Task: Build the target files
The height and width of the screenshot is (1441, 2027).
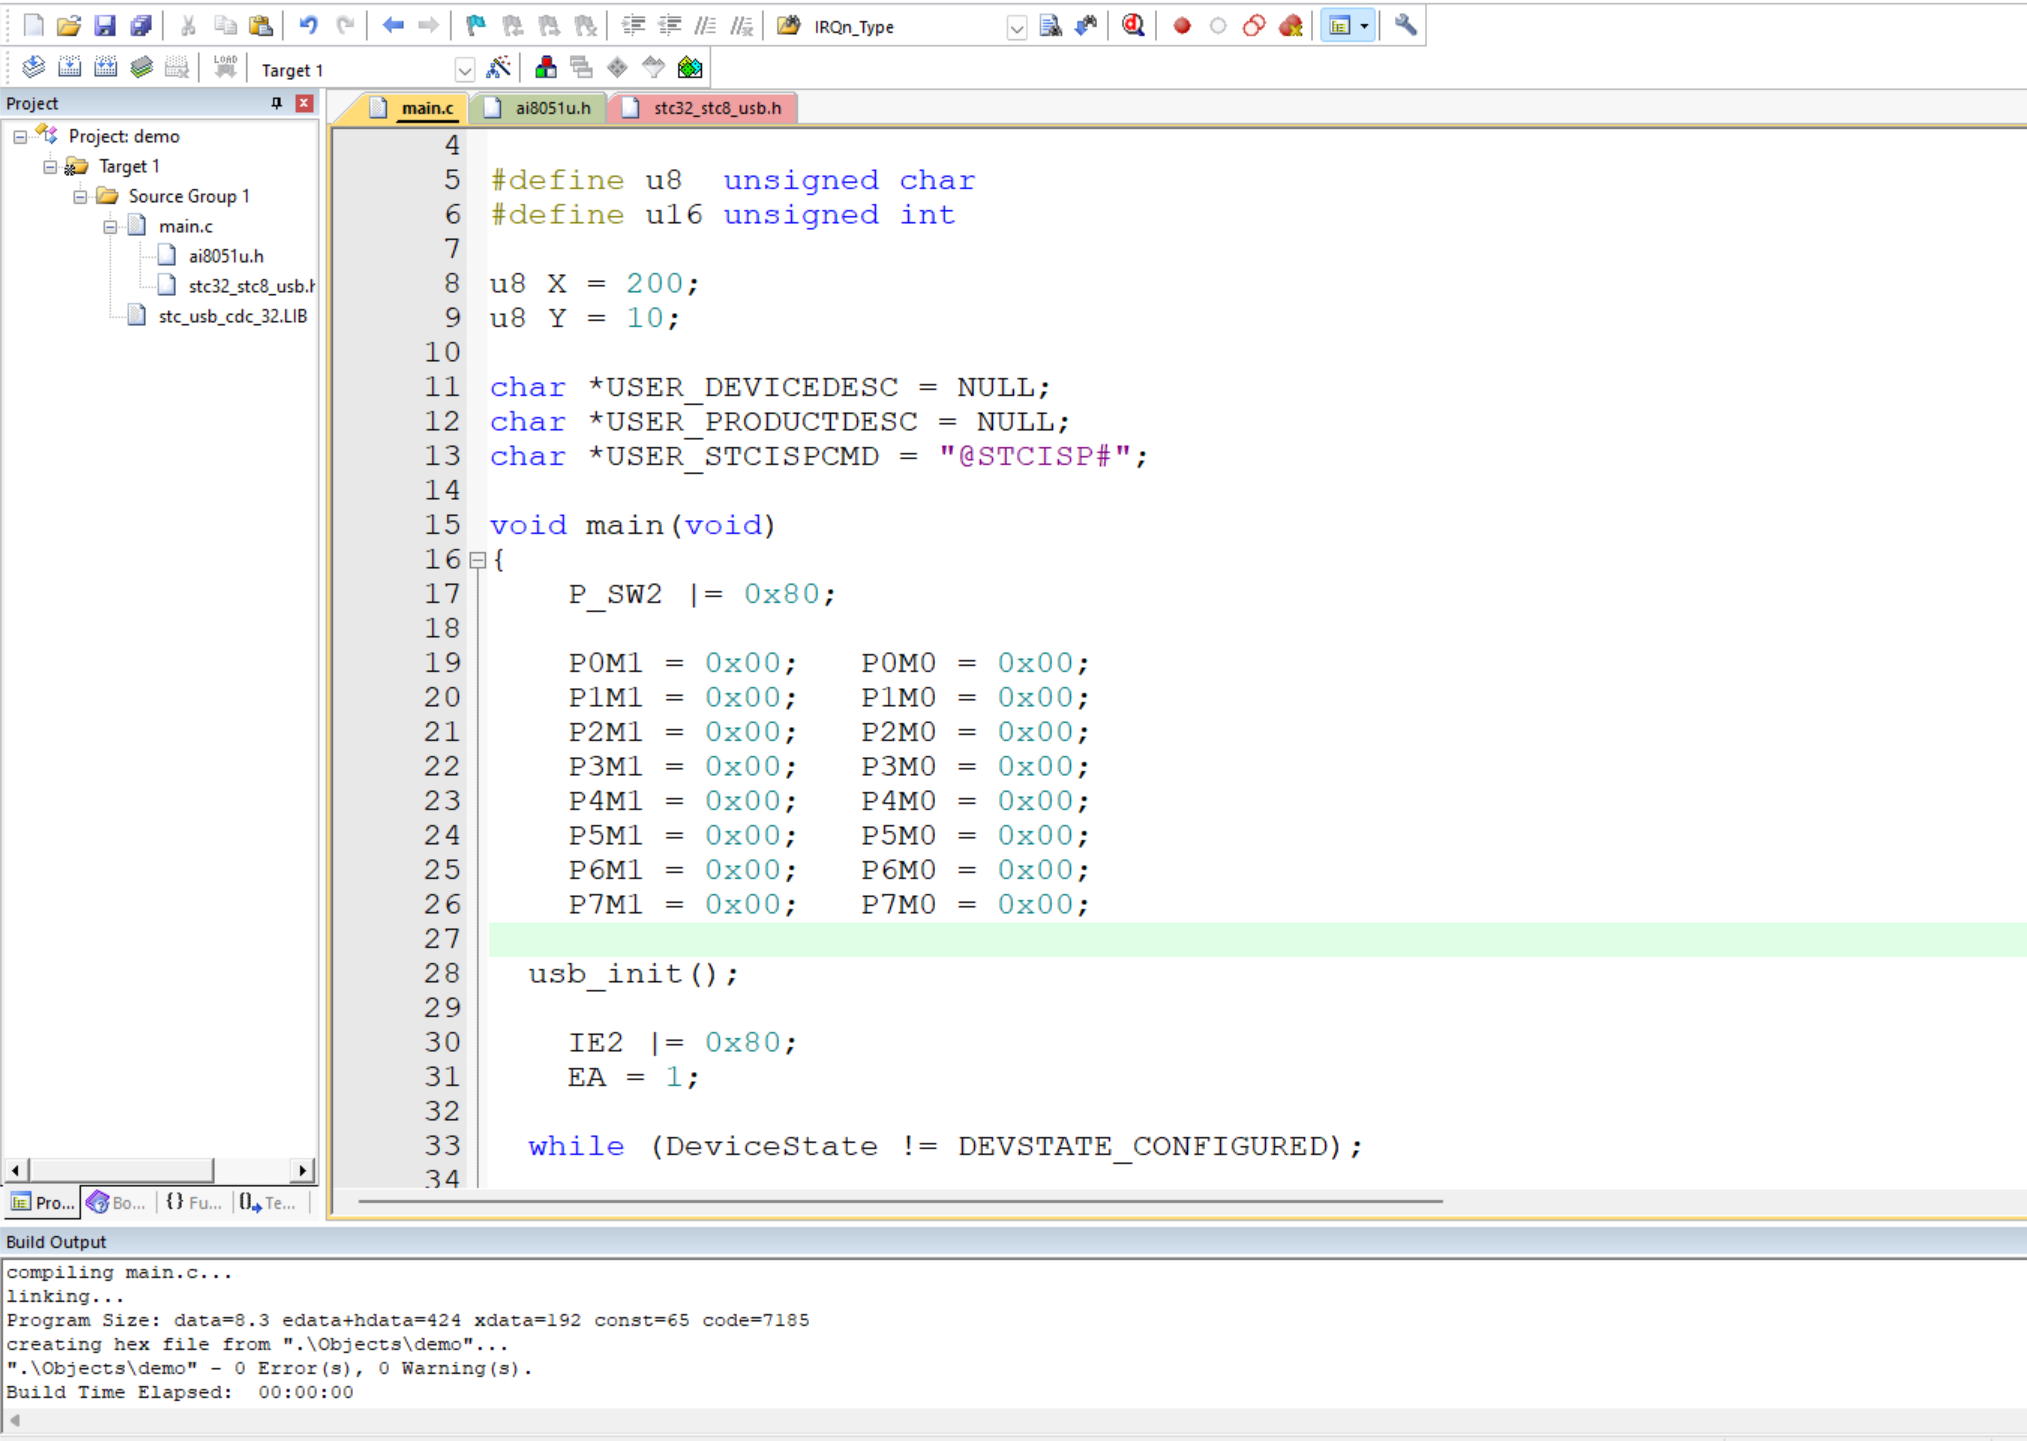Action: point(69,68)
